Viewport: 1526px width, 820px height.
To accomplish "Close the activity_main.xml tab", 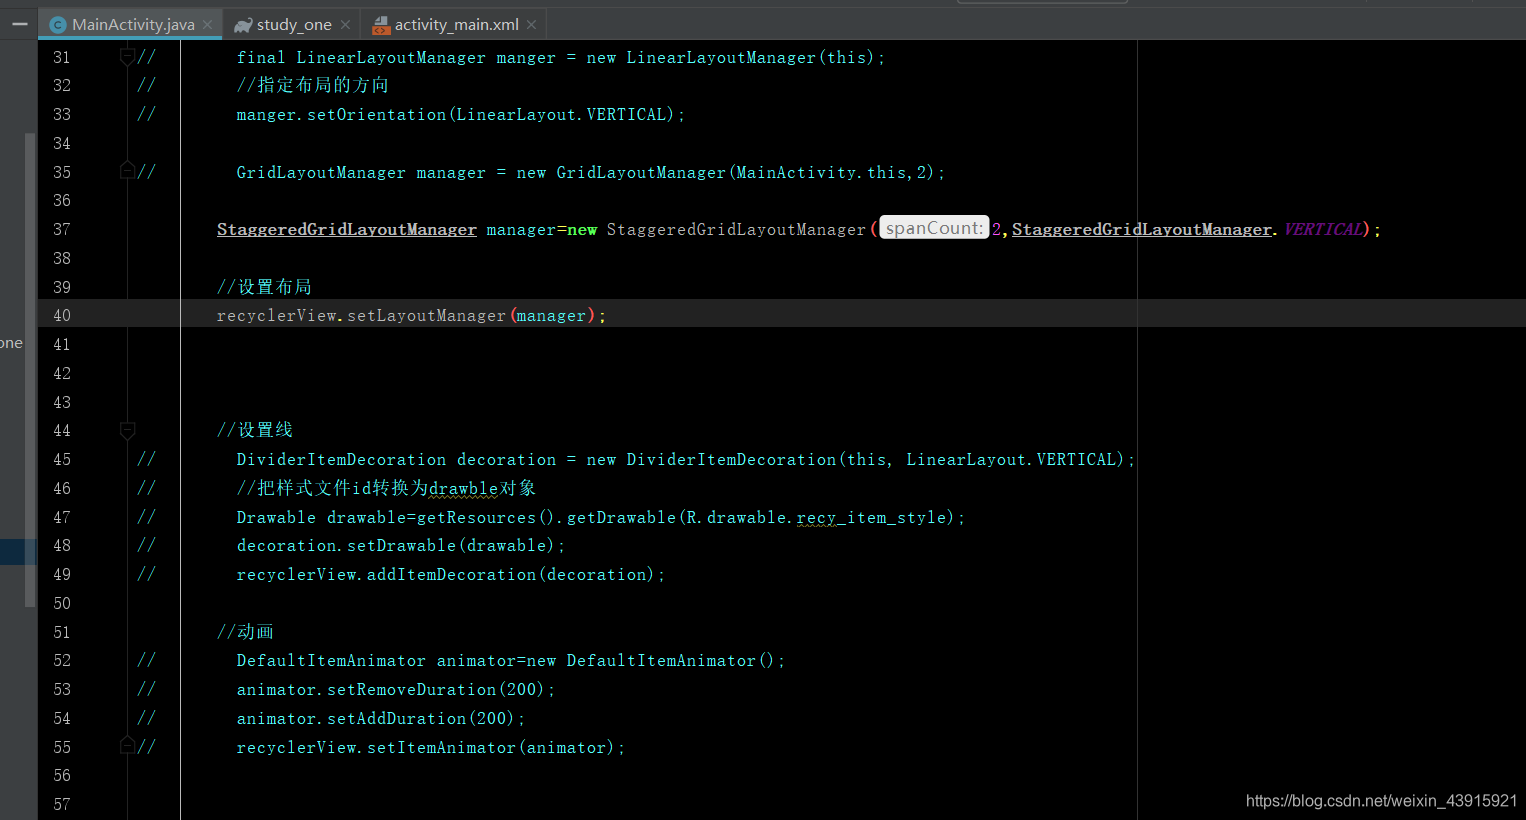I will click(531, 25).
